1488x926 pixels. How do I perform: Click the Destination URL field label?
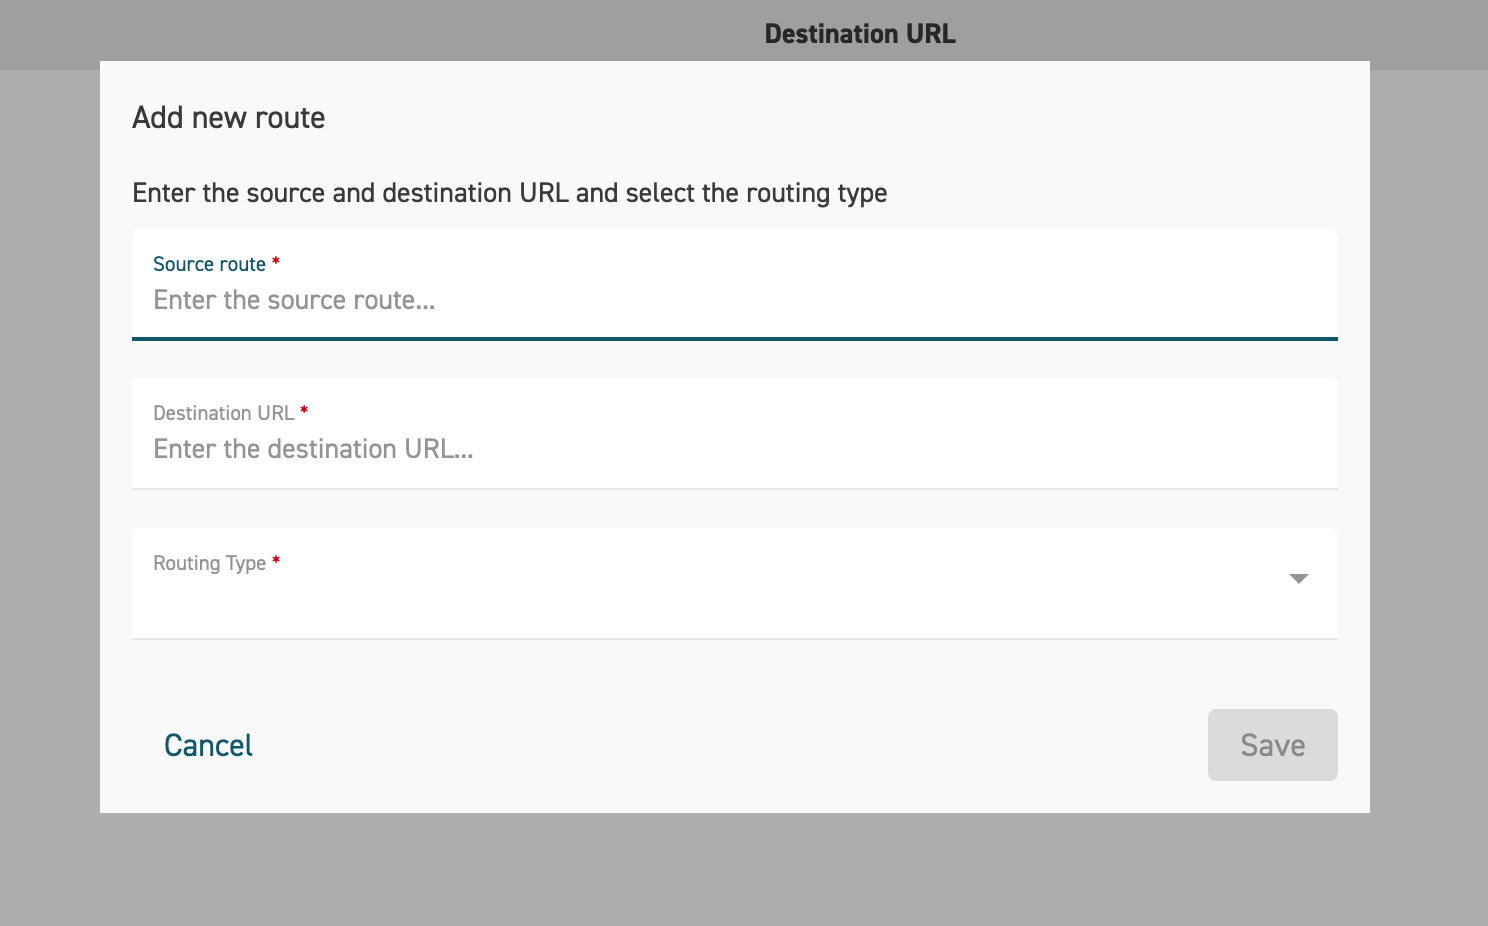[223, 413]
